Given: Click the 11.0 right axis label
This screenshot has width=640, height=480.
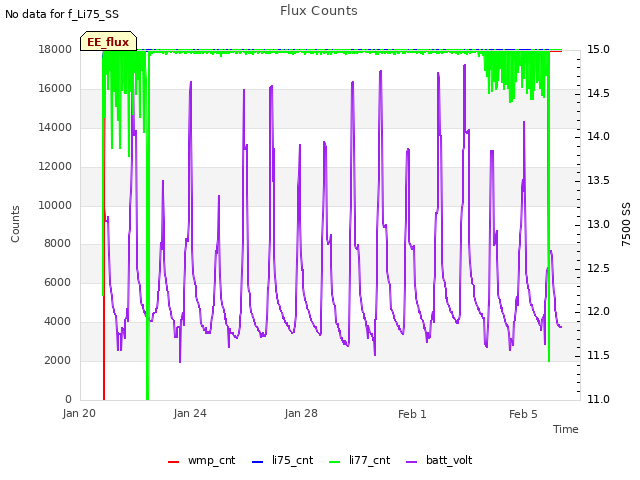Looking at the screenshot, I should pos(598,399).
